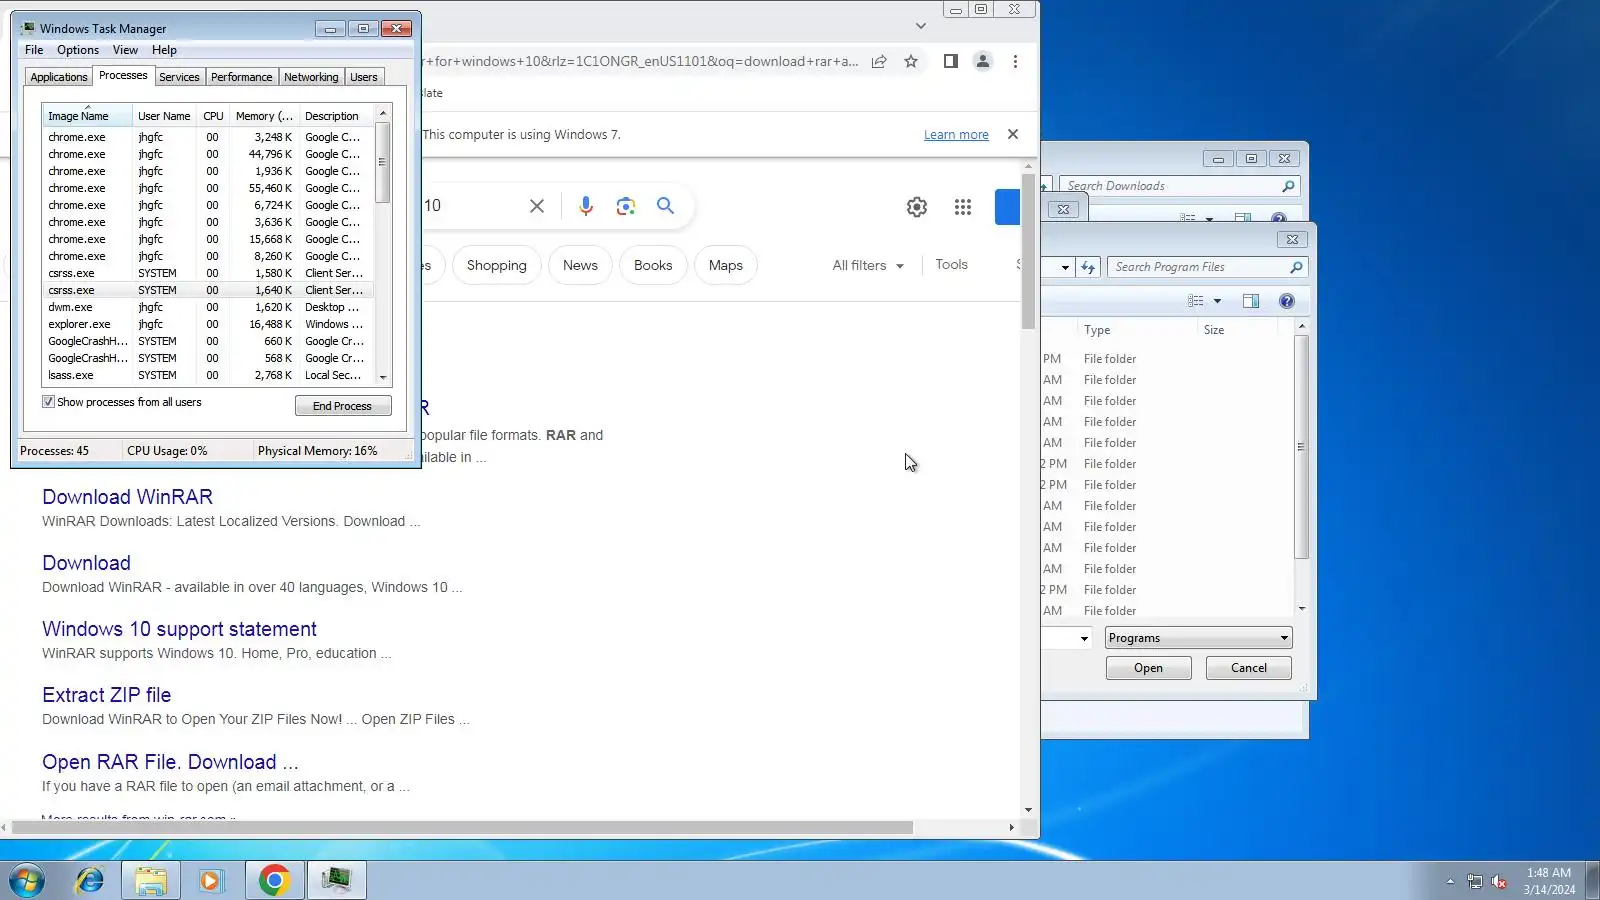Open the Download WinRAR result link
Image resolution: width=1600 pixels, height=900 pixels.
click(127, 497)
